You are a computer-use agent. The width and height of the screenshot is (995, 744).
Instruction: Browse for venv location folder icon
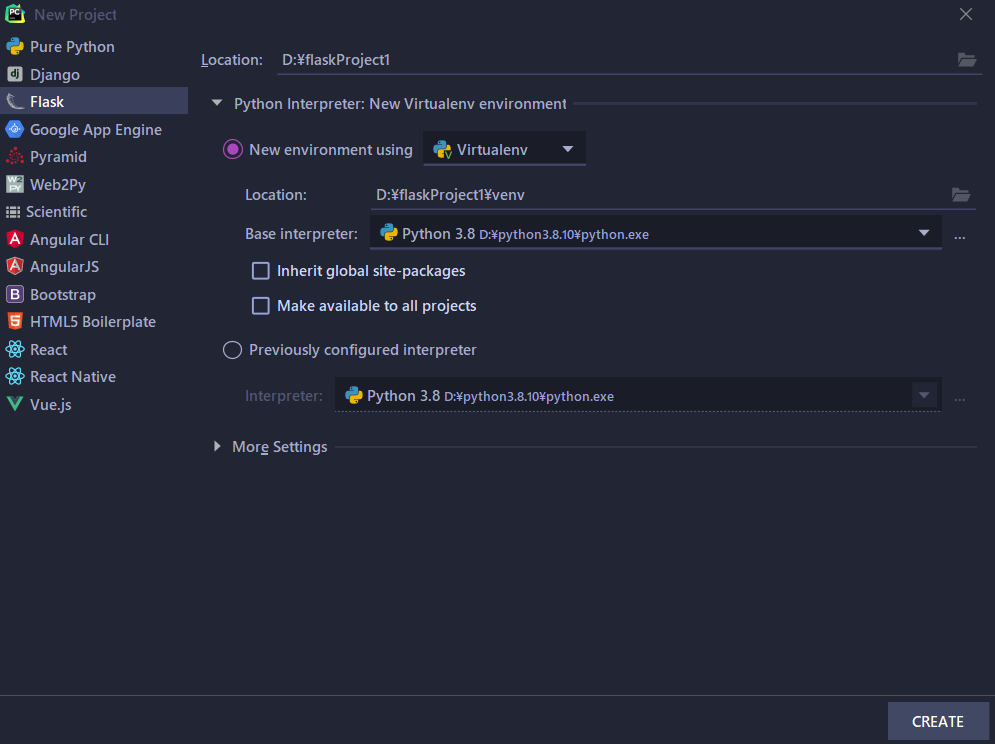tap(961, 195)
